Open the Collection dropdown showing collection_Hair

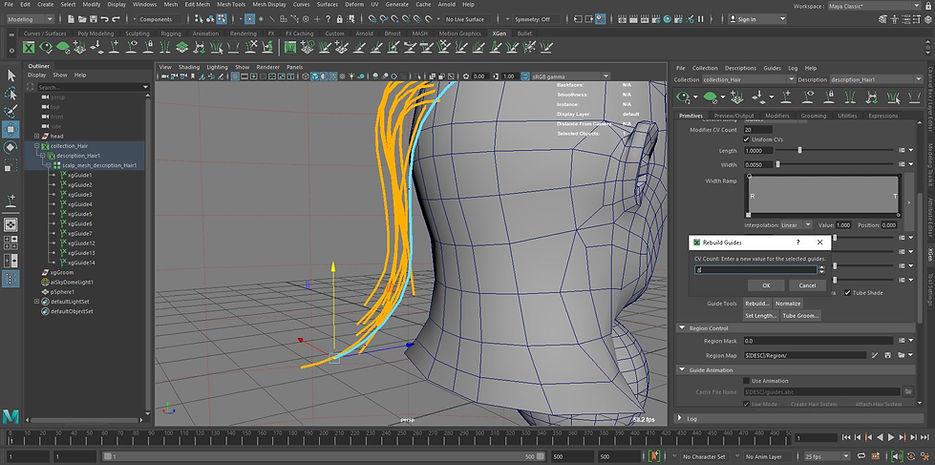coord(748,79)
